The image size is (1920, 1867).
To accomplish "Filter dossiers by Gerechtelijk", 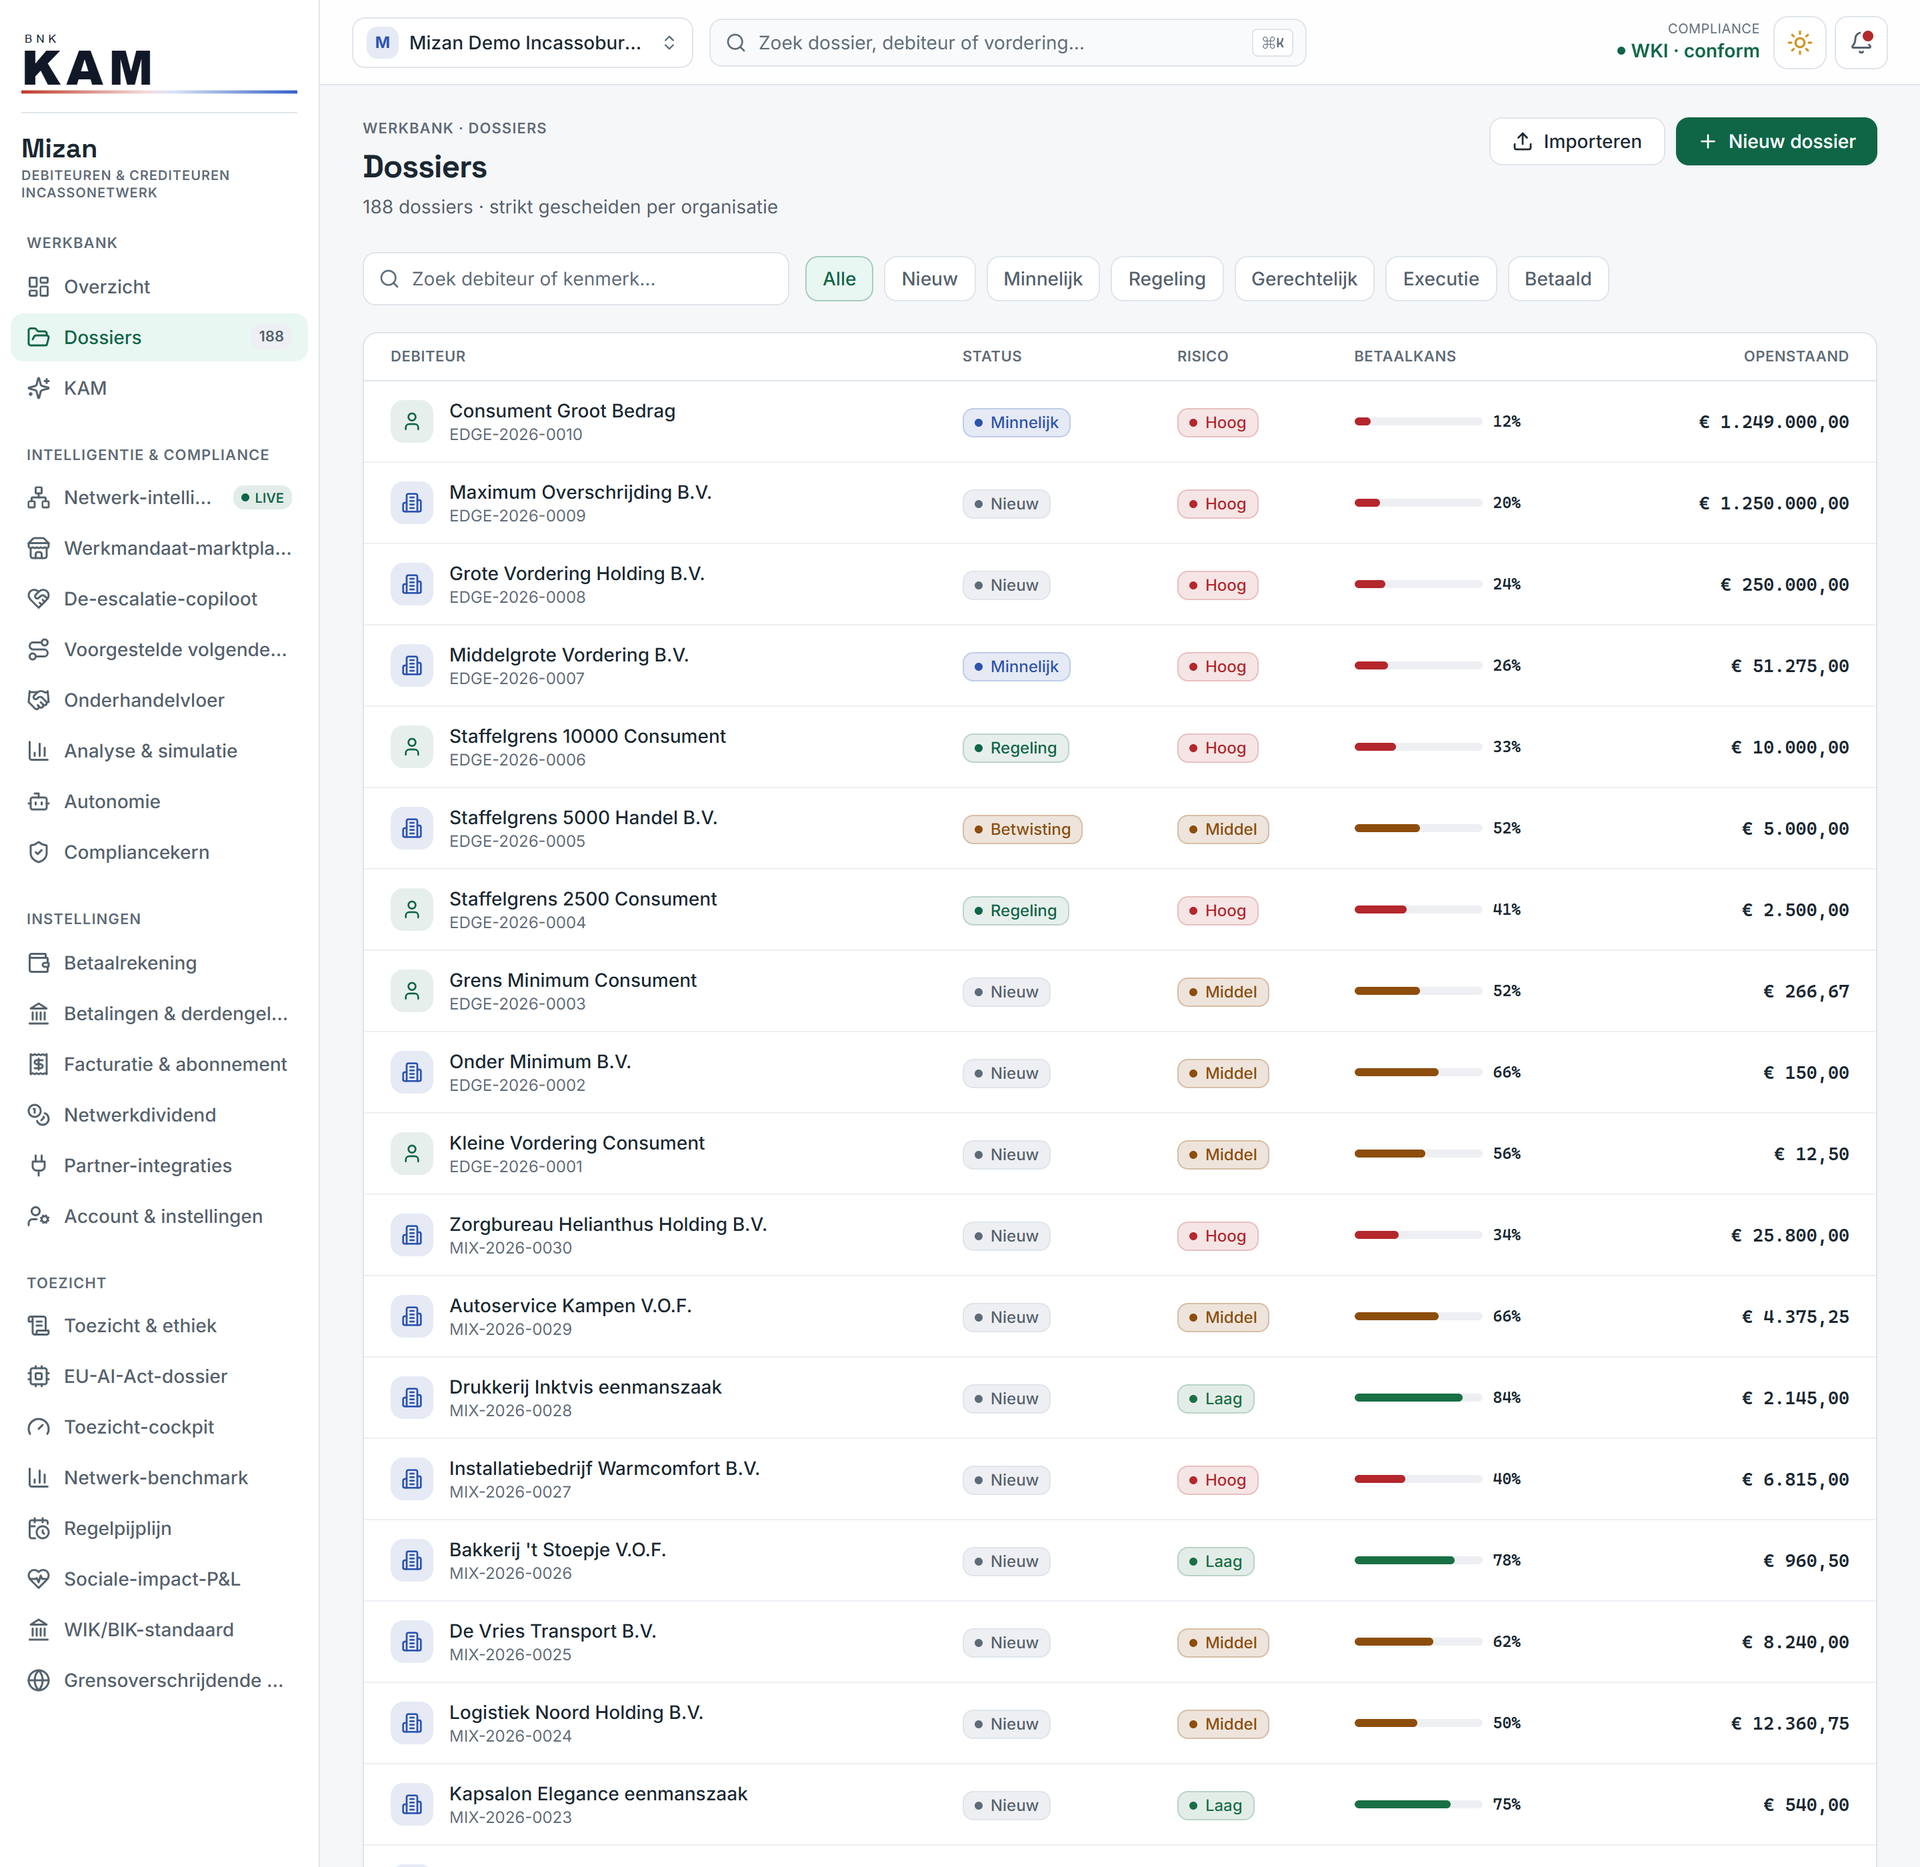I will coord(1304,279).
